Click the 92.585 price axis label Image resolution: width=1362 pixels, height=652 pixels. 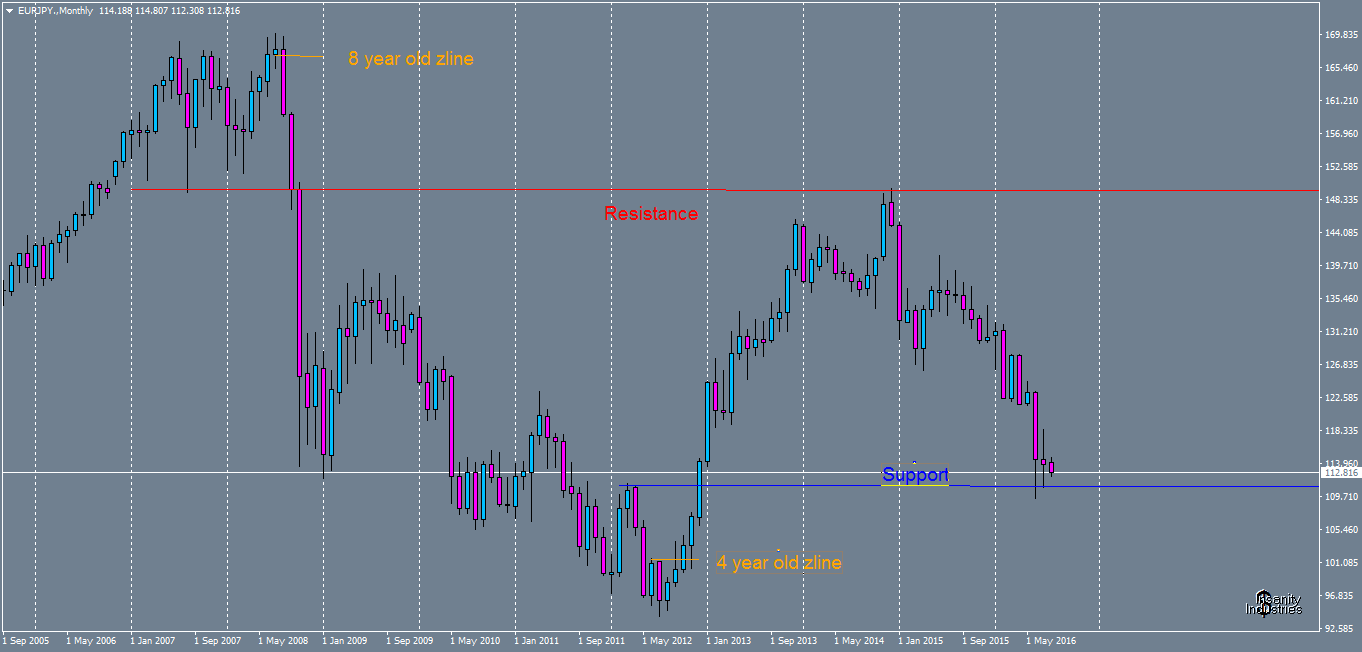click(1338, 627)
